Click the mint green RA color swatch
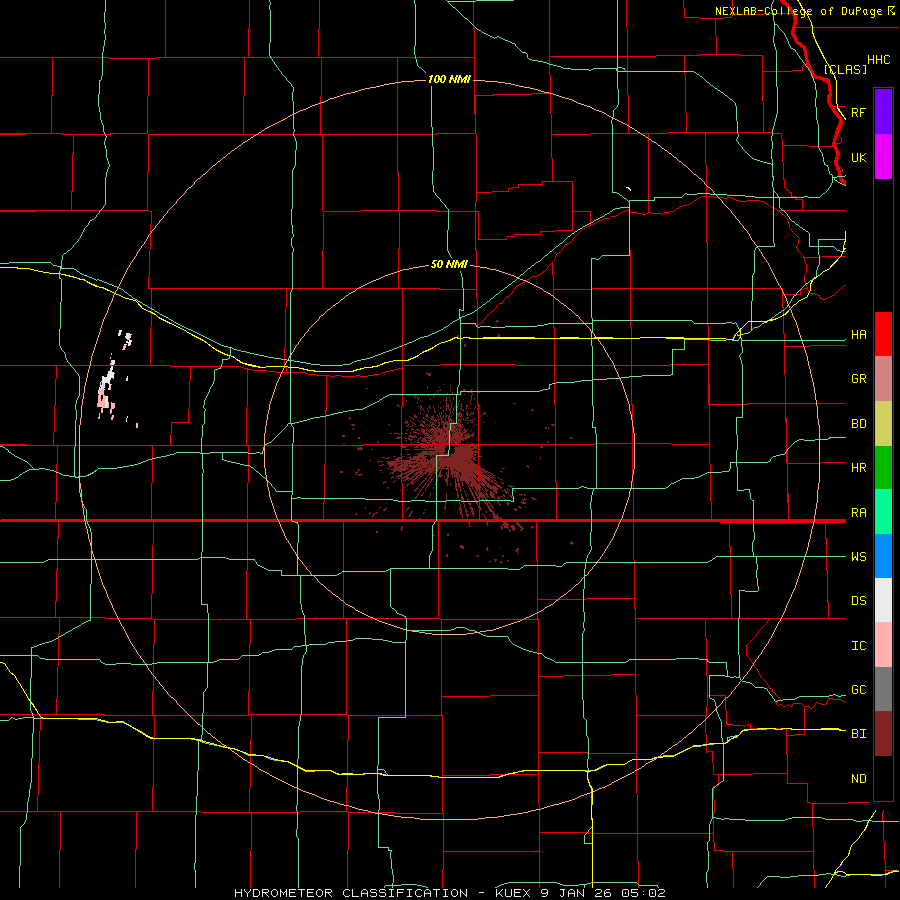 click(x=883, y=512)
